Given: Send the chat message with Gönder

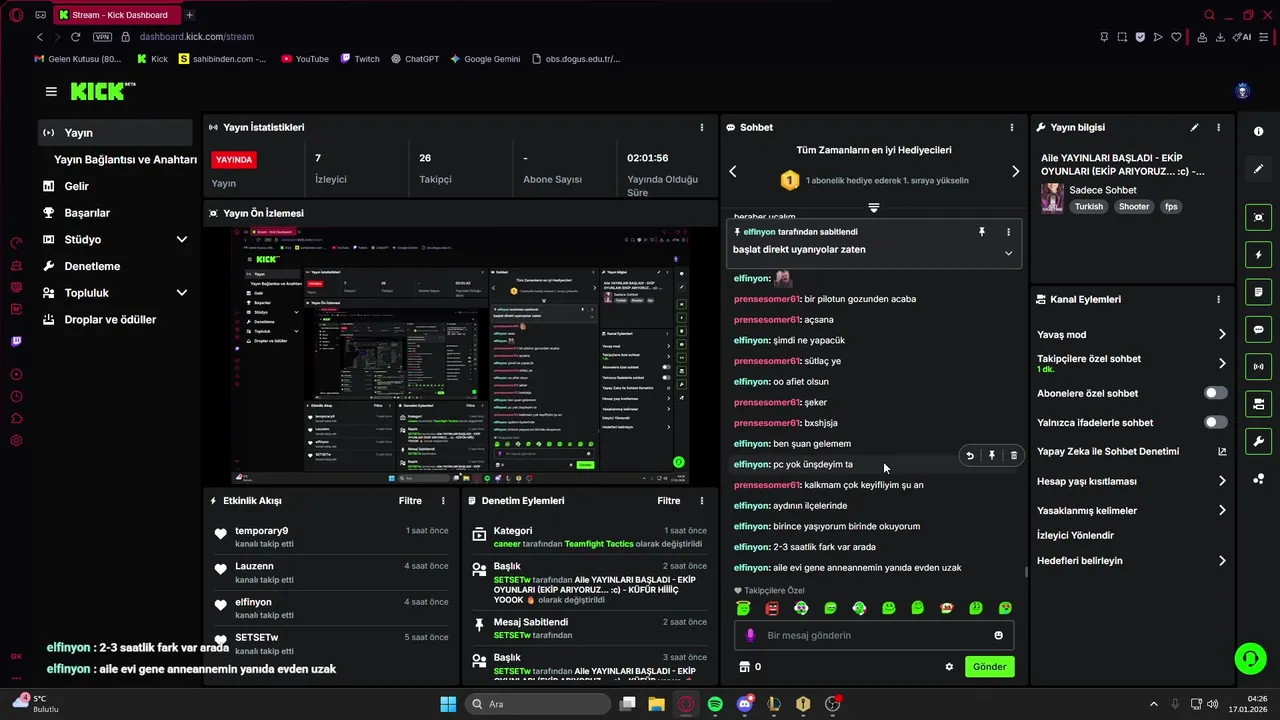Looking at the screenshot, I should 989,667.
